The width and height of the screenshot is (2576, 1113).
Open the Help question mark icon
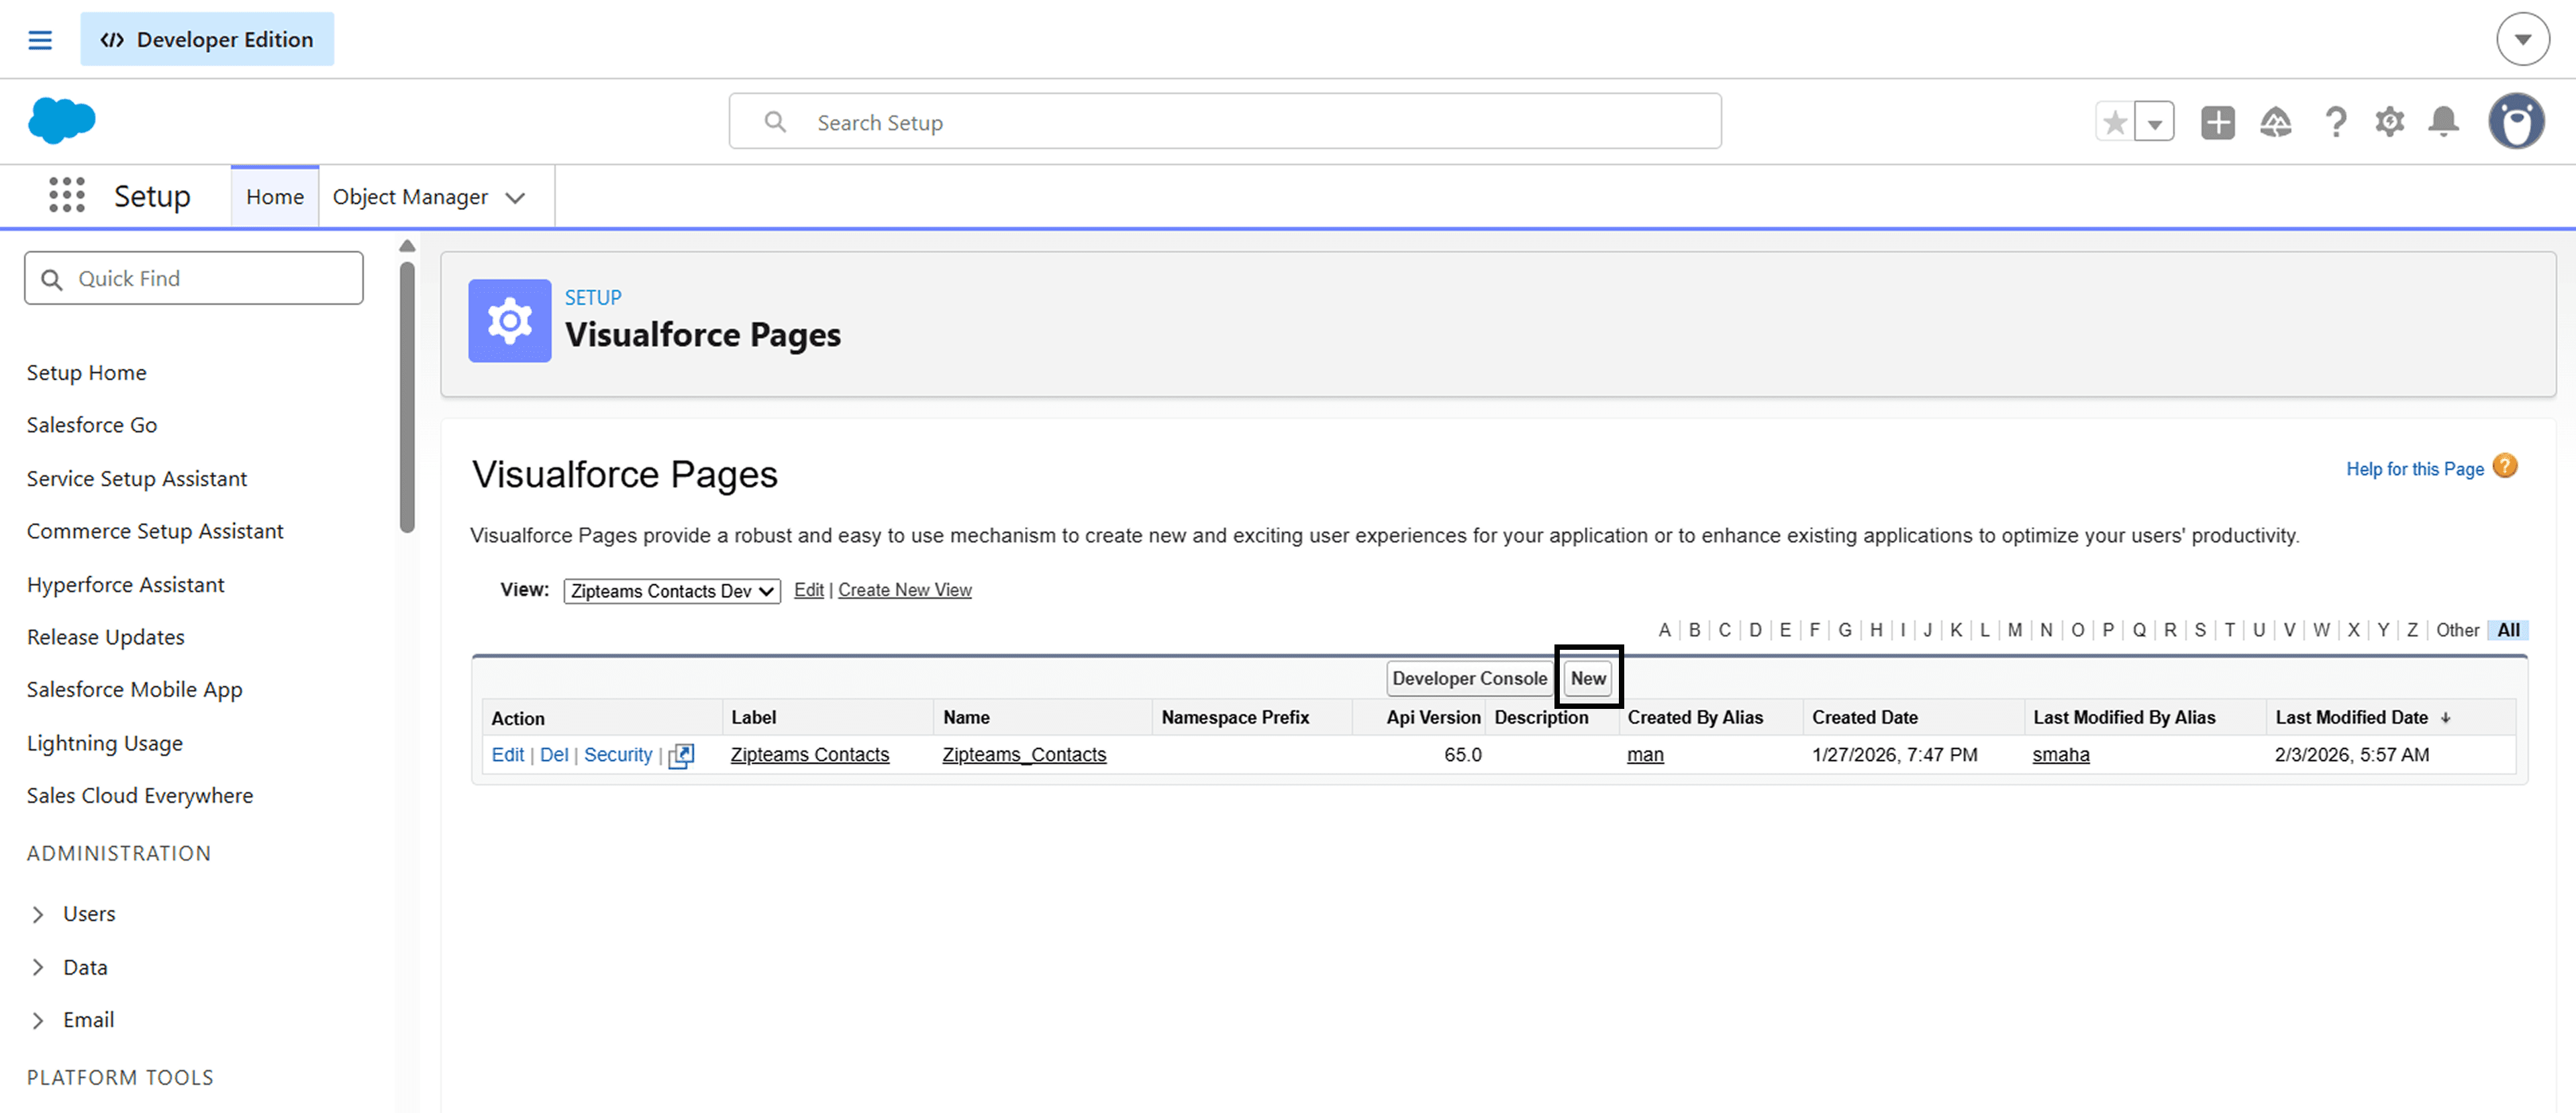tap(2335, 122)
